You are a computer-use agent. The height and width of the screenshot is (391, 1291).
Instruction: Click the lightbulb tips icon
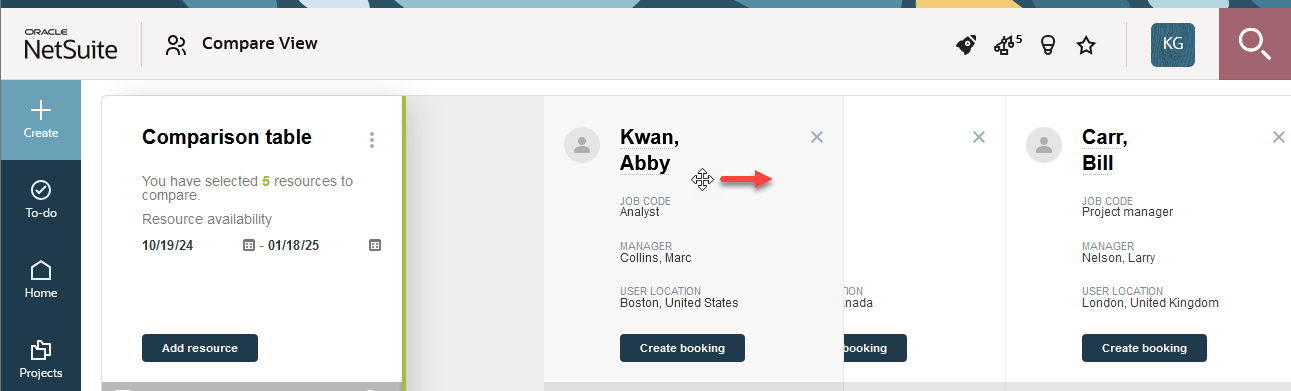tap(1048, 45)
